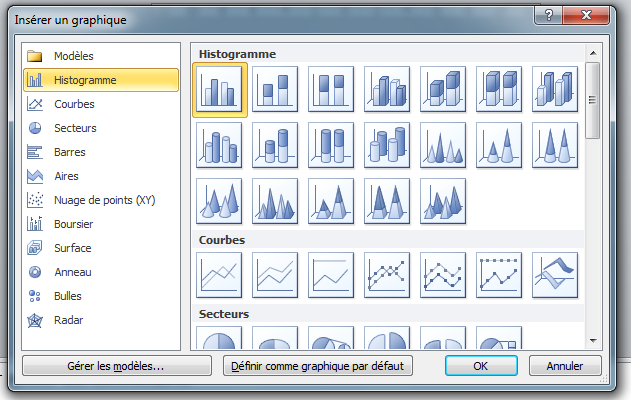The height and width of the screenshot is (400, 631).
Task: Click the scrollbar down arrow
Action: 593,341
